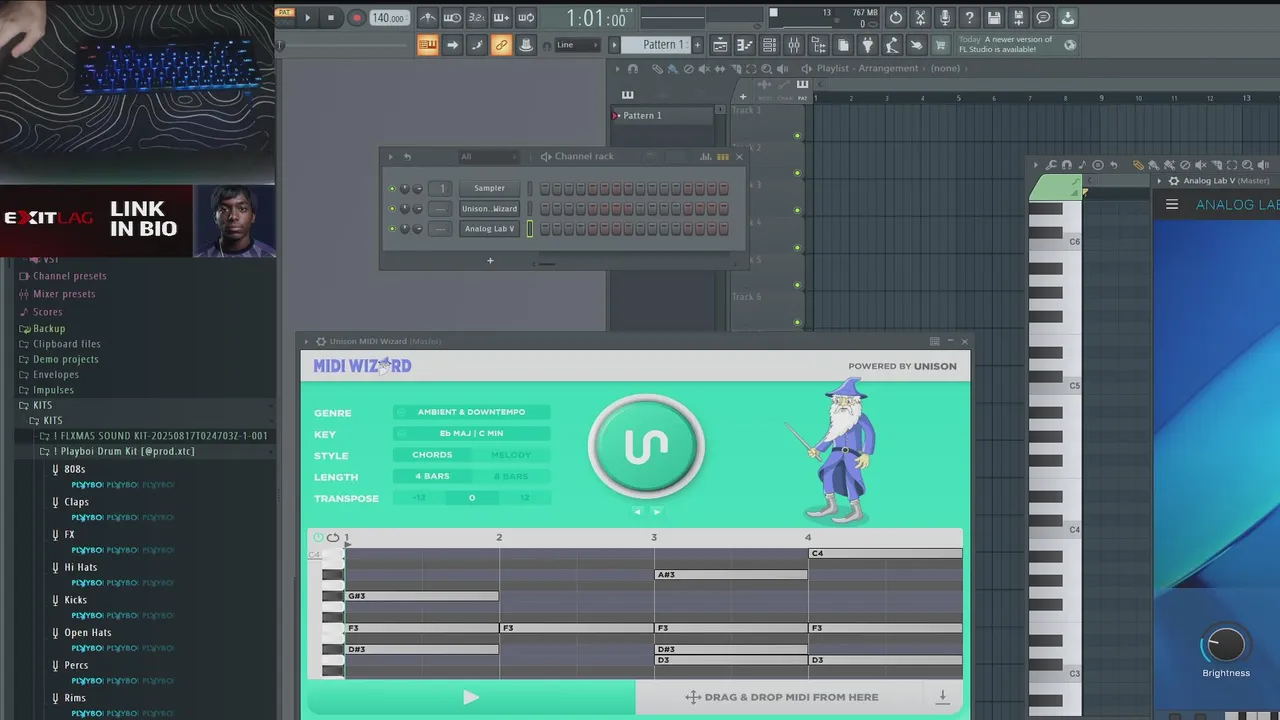
Task: Toggle the Channel rack graph editor icon
Action: pyautogui.click(x=706, y=157)
